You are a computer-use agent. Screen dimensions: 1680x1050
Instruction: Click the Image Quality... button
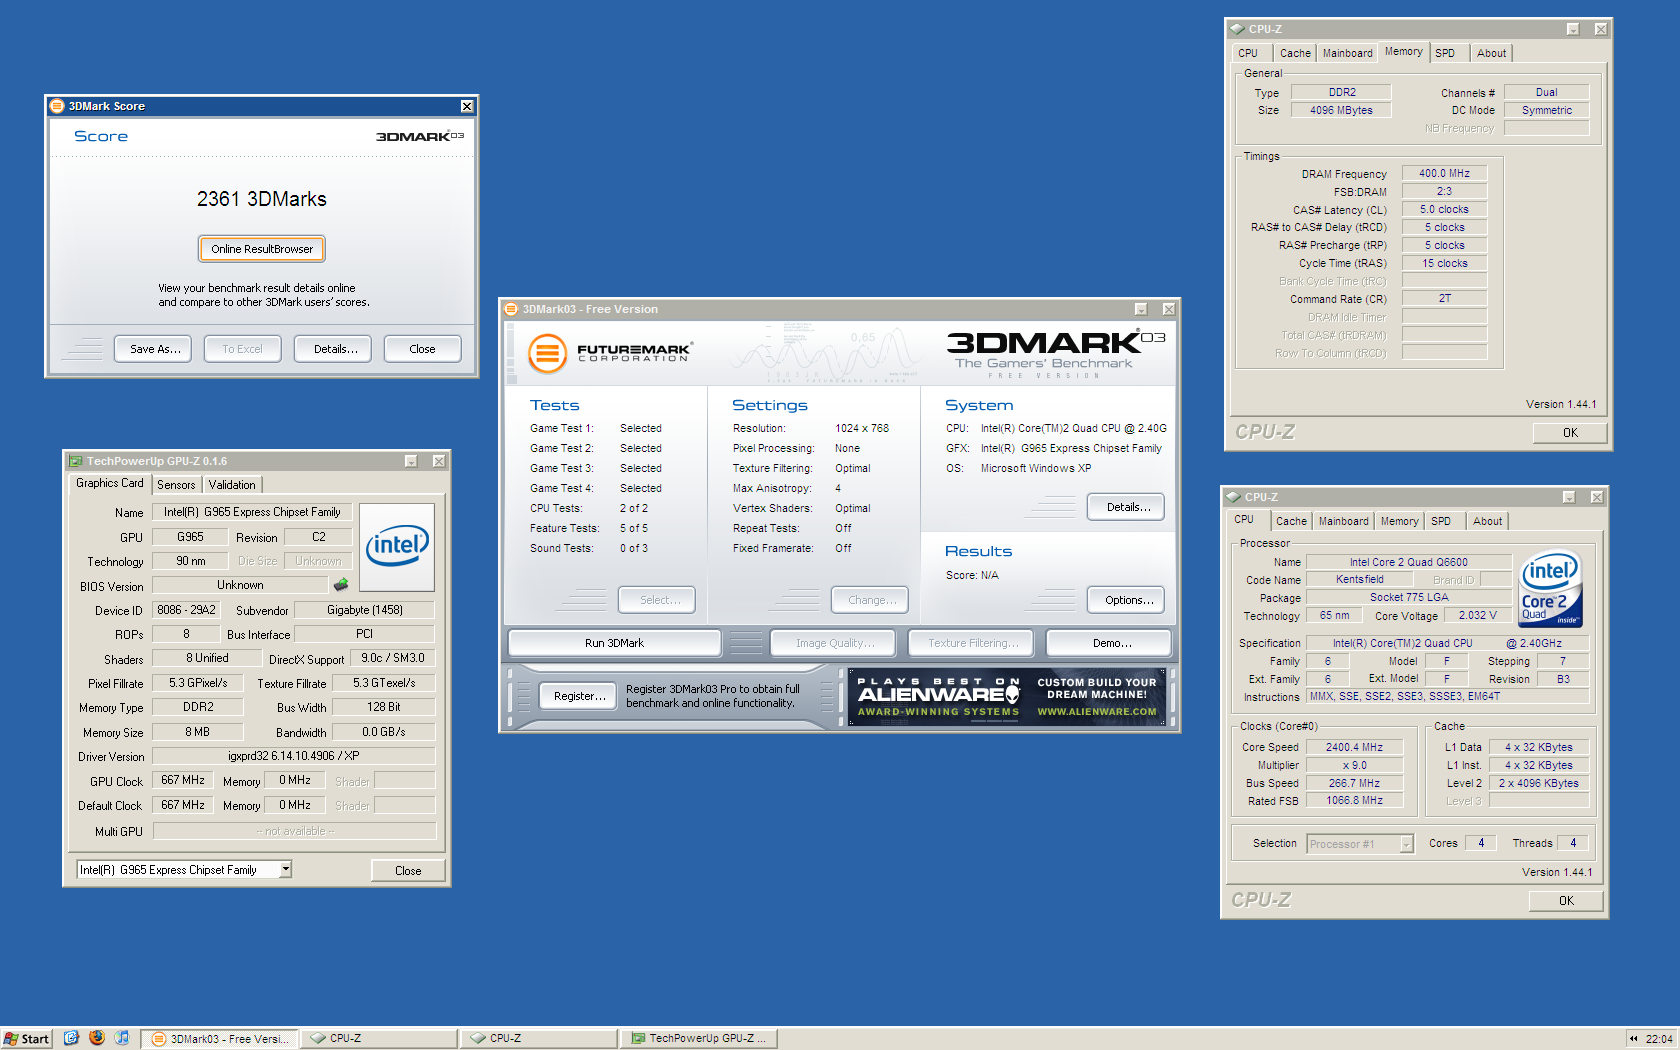[x=834, y=643]
